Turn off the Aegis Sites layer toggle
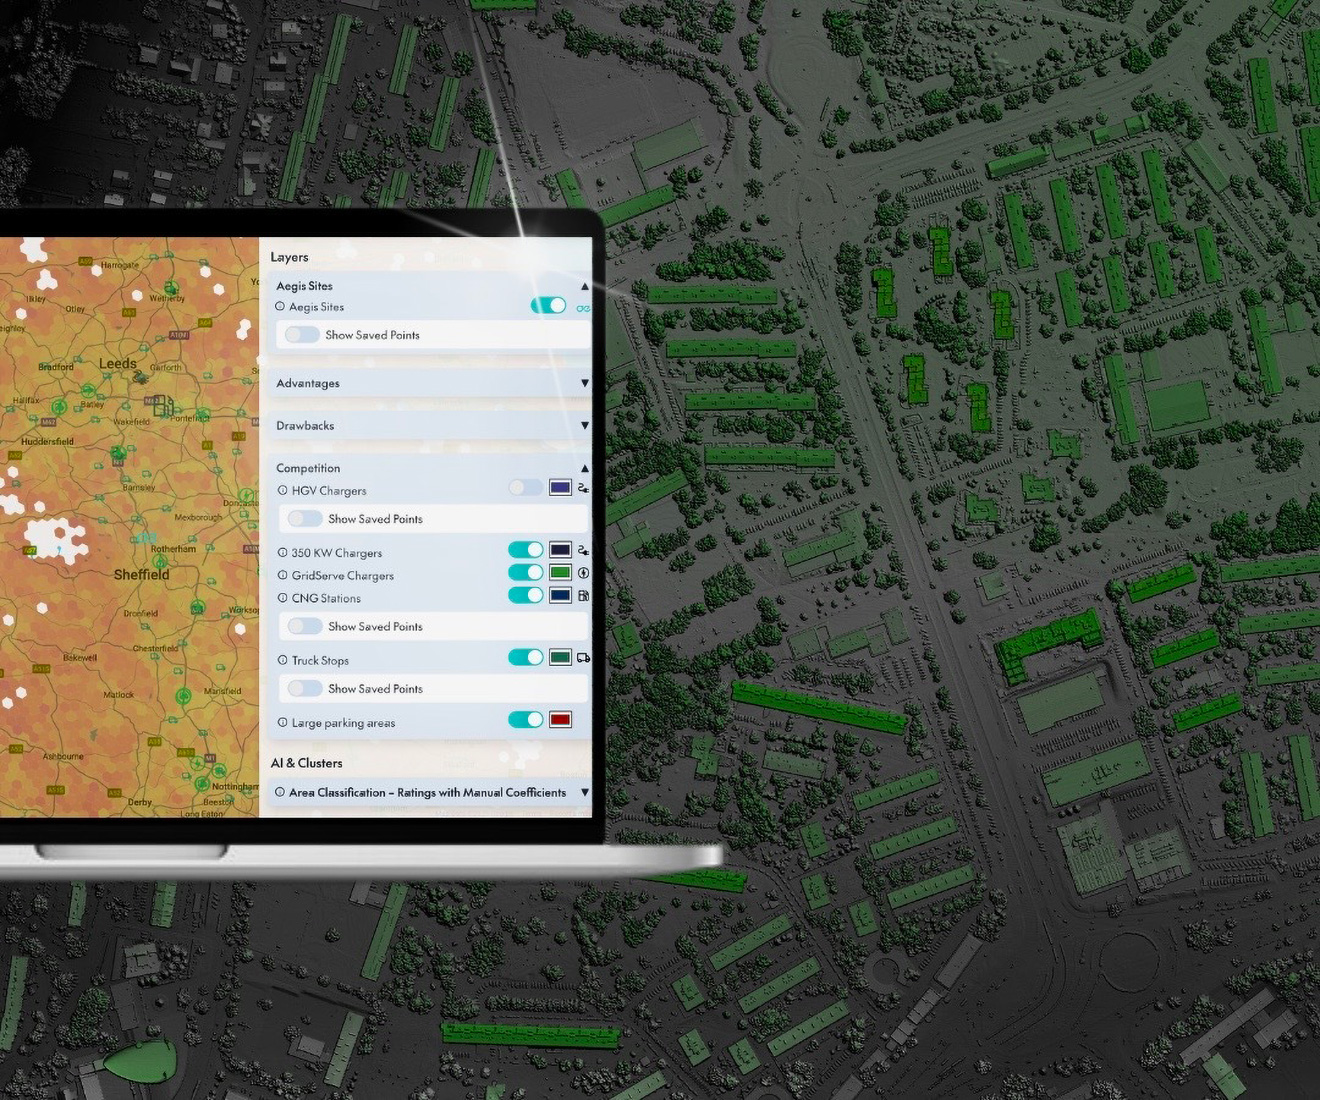The width and height of the screenshot is (1320, 1100). [548, 305]
